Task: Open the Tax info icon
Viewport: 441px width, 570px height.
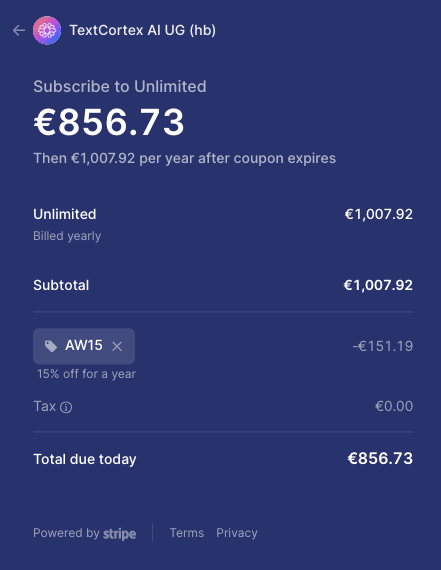Action: click(66, 407)
